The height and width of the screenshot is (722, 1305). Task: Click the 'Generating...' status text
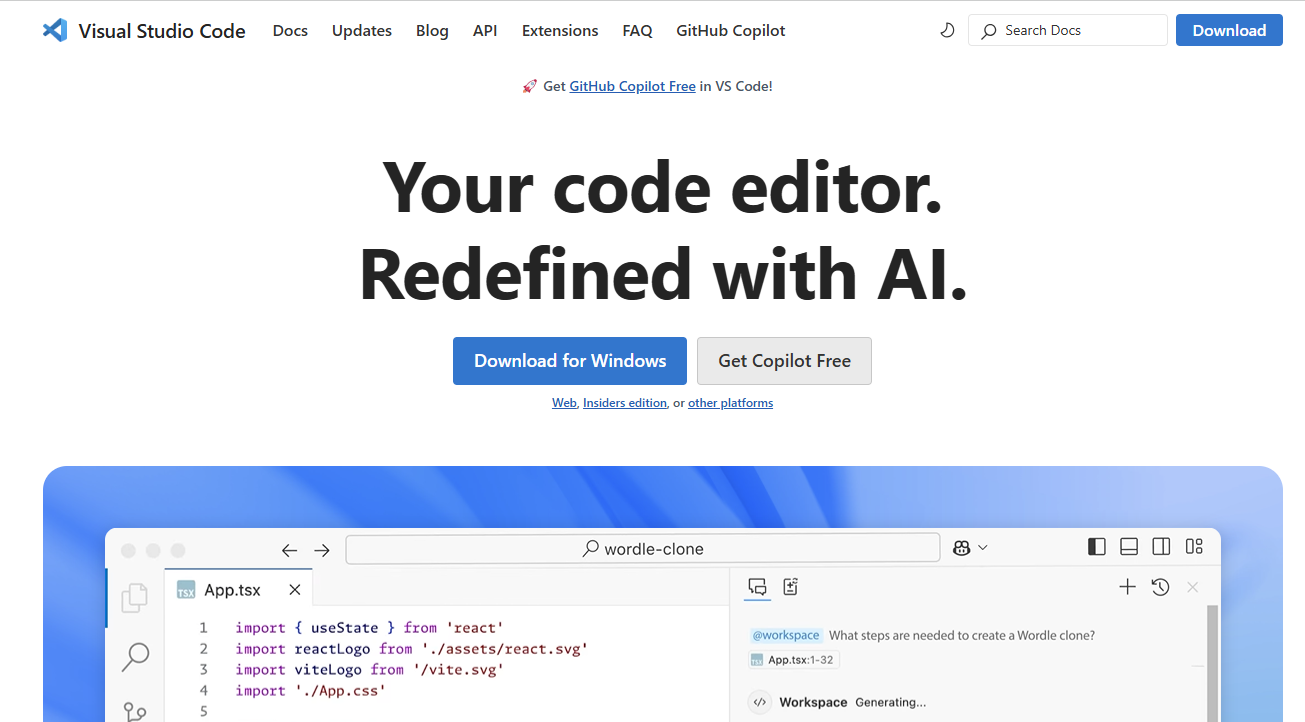coord(890,702)
